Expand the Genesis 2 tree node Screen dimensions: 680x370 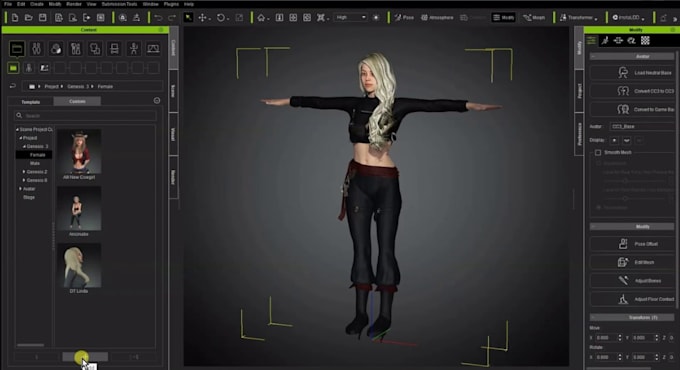24,172
